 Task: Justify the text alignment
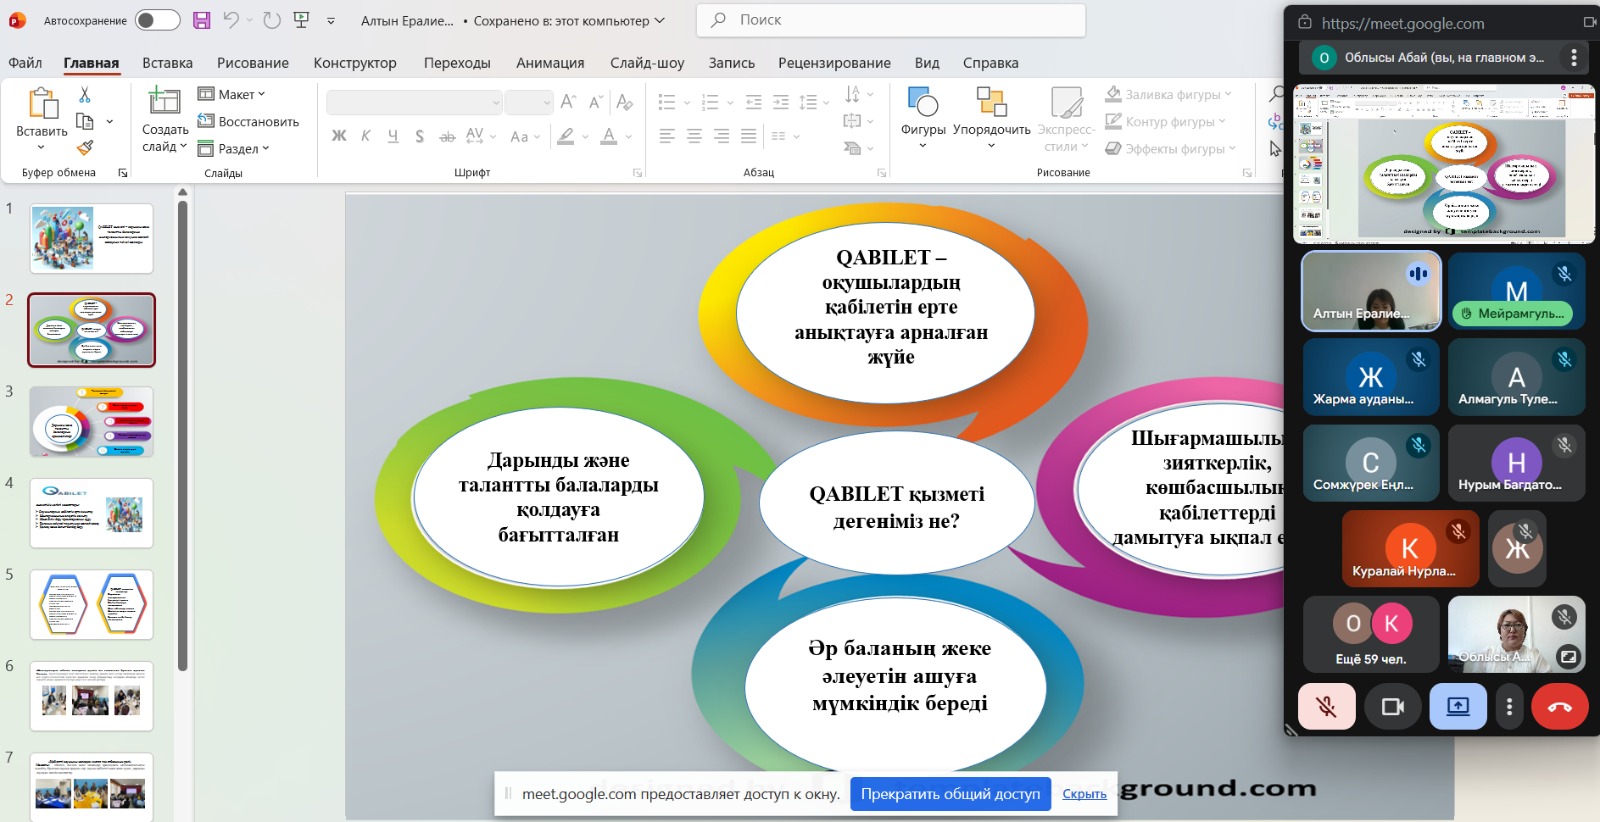748,136
